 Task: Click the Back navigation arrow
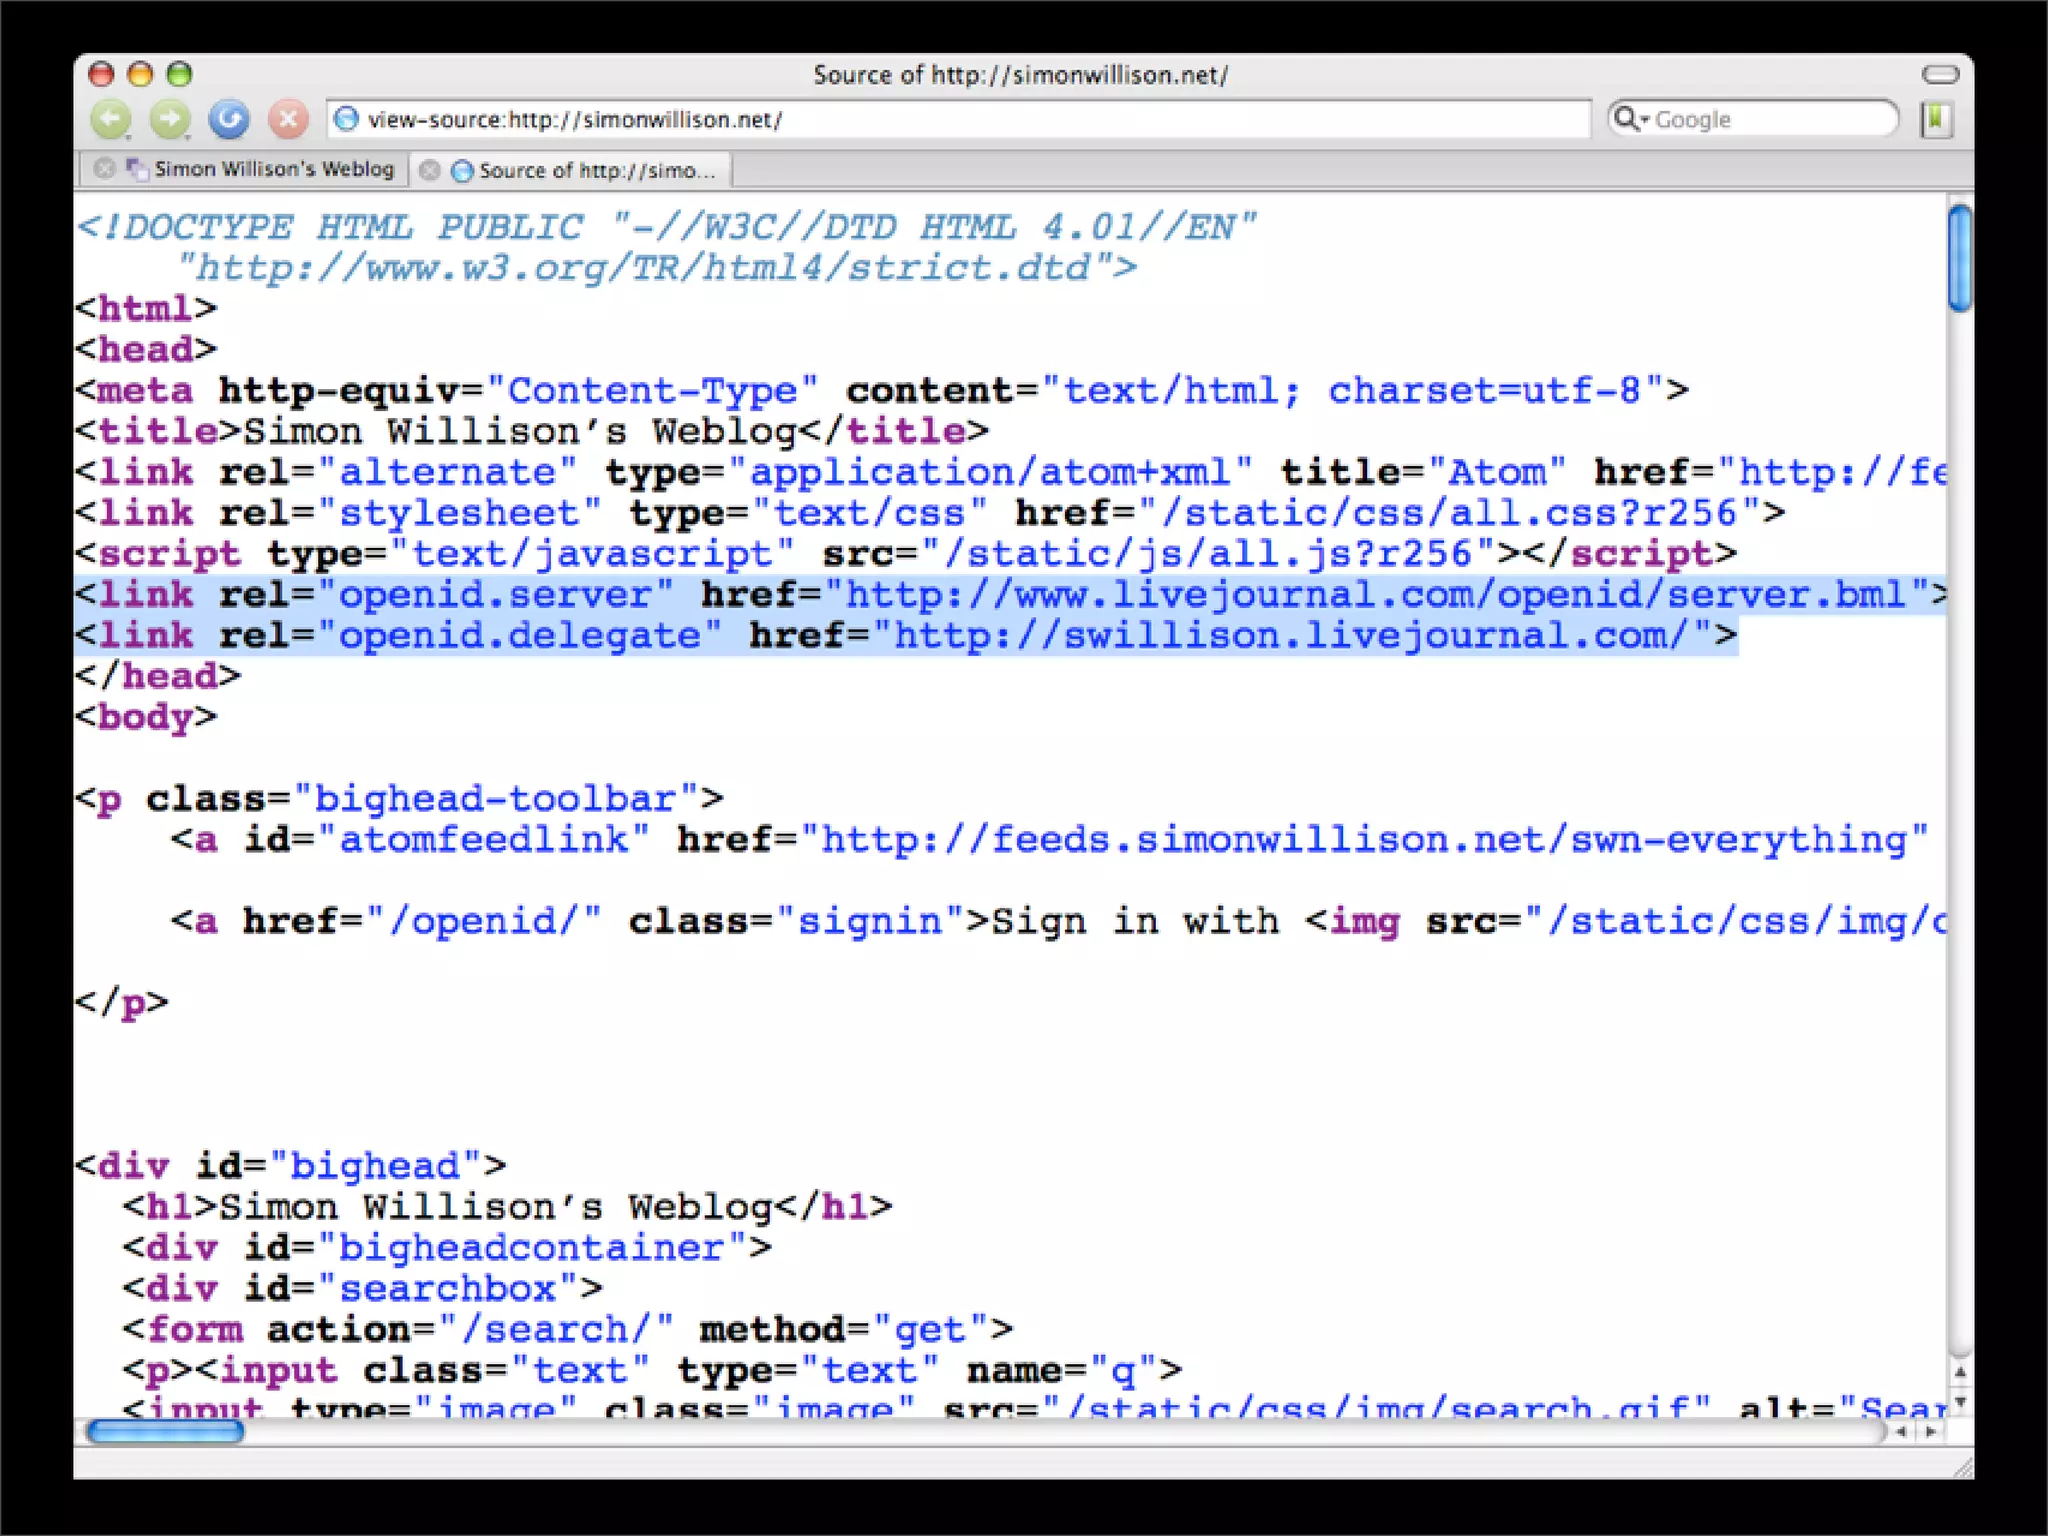[110, 120]
